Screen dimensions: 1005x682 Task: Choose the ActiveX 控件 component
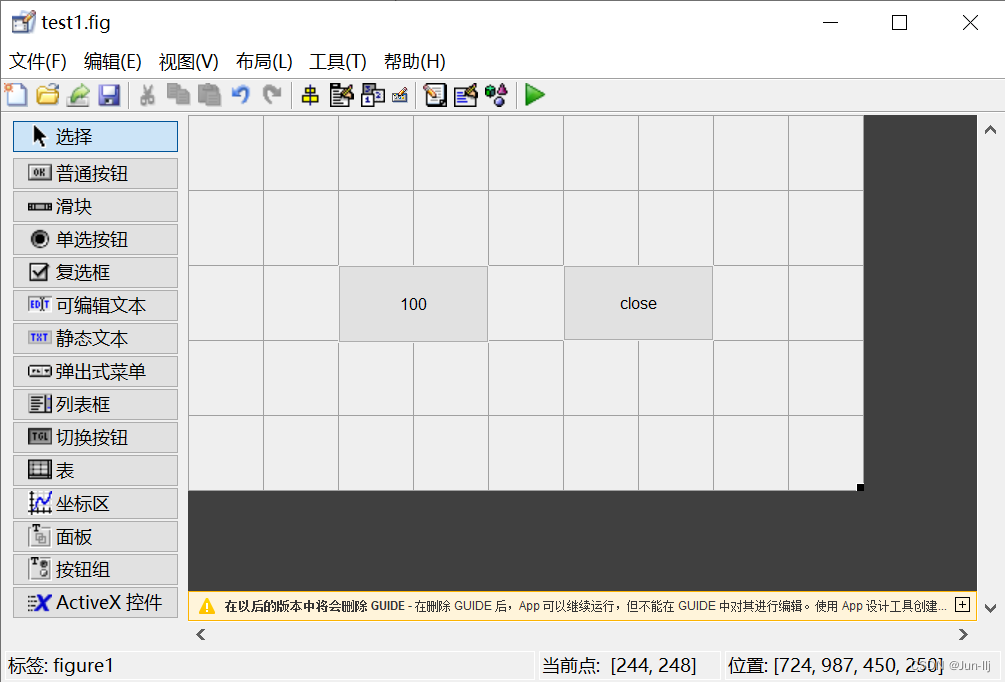(96, 603)
